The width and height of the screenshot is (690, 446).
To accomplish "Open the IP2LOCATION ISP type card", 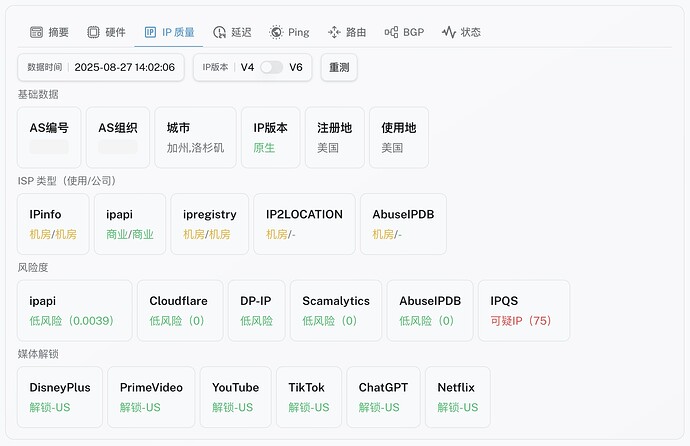I will click(304, 224).
